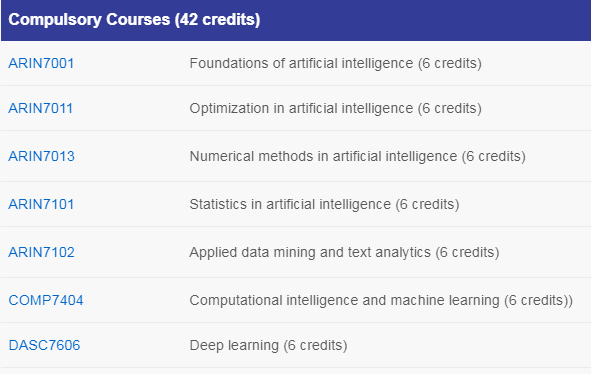Viewport: 591px width, 374px height.
Task: Go to the DASC7606 course link
Action: point(44,345)
